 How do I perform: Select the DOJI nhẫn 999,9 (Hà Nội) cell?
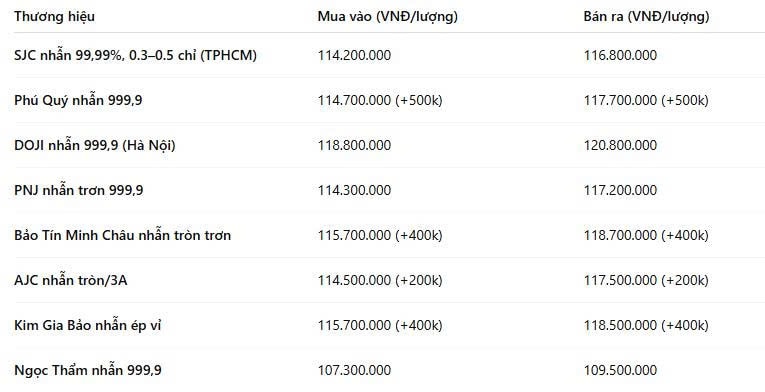coord(95,145)
